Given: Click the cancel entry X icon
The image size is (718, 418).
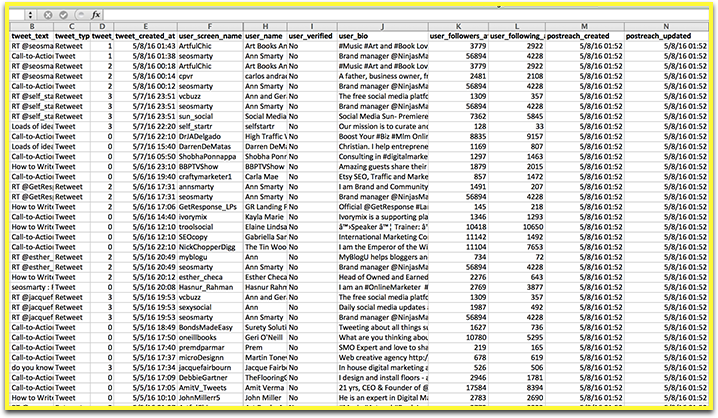Looking at the screenshot, I should tap(48, 15).
